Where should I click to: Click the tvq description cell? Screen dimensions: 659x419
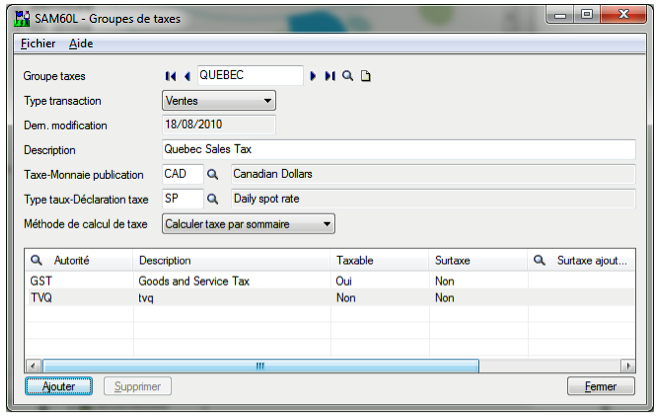[x=232, y=298]
